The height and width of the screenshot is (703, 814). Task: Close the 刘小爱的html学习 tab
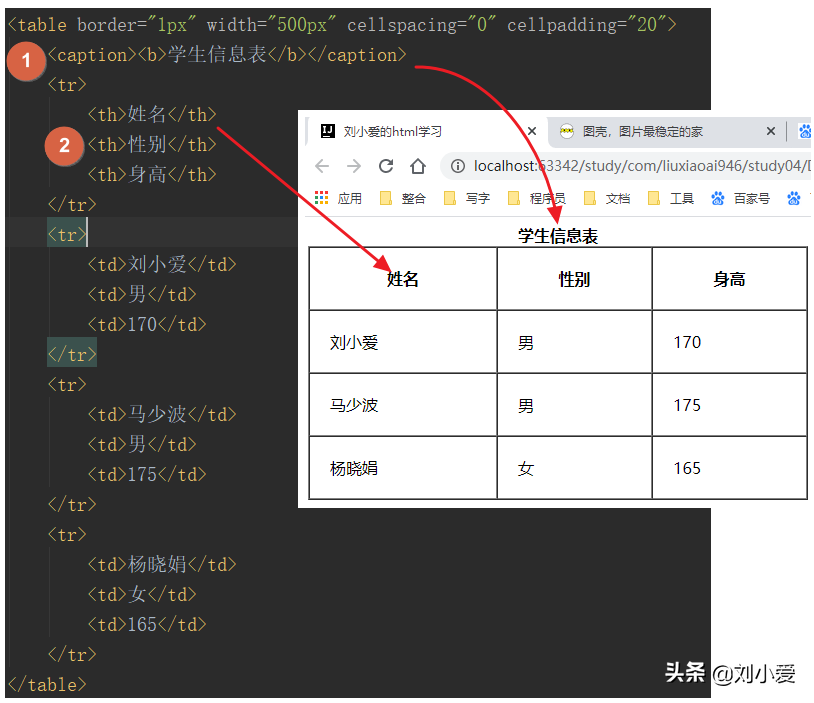tap(532, 131)
